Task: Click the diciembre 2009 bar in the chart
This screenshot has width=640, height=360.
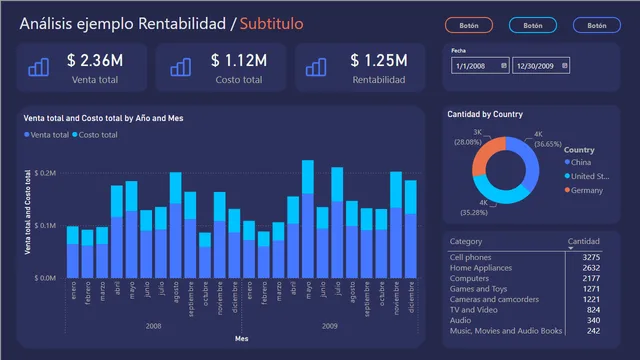Action: click(411, 229)
